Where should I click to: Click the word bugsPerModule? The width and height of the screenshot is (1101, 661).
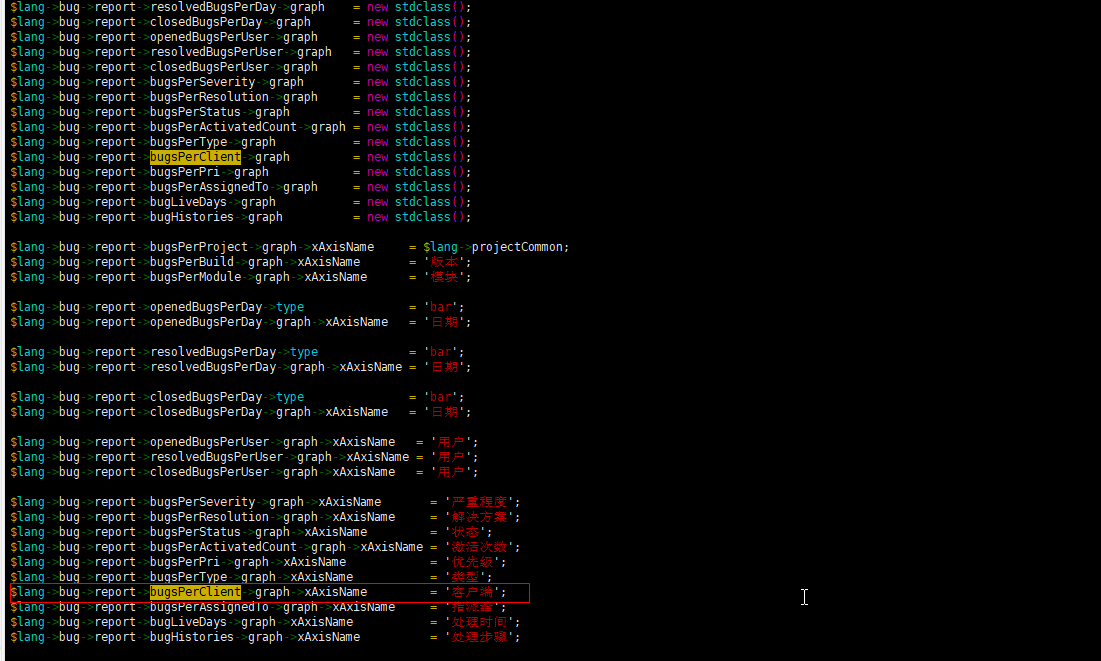[x=195, y=277]
